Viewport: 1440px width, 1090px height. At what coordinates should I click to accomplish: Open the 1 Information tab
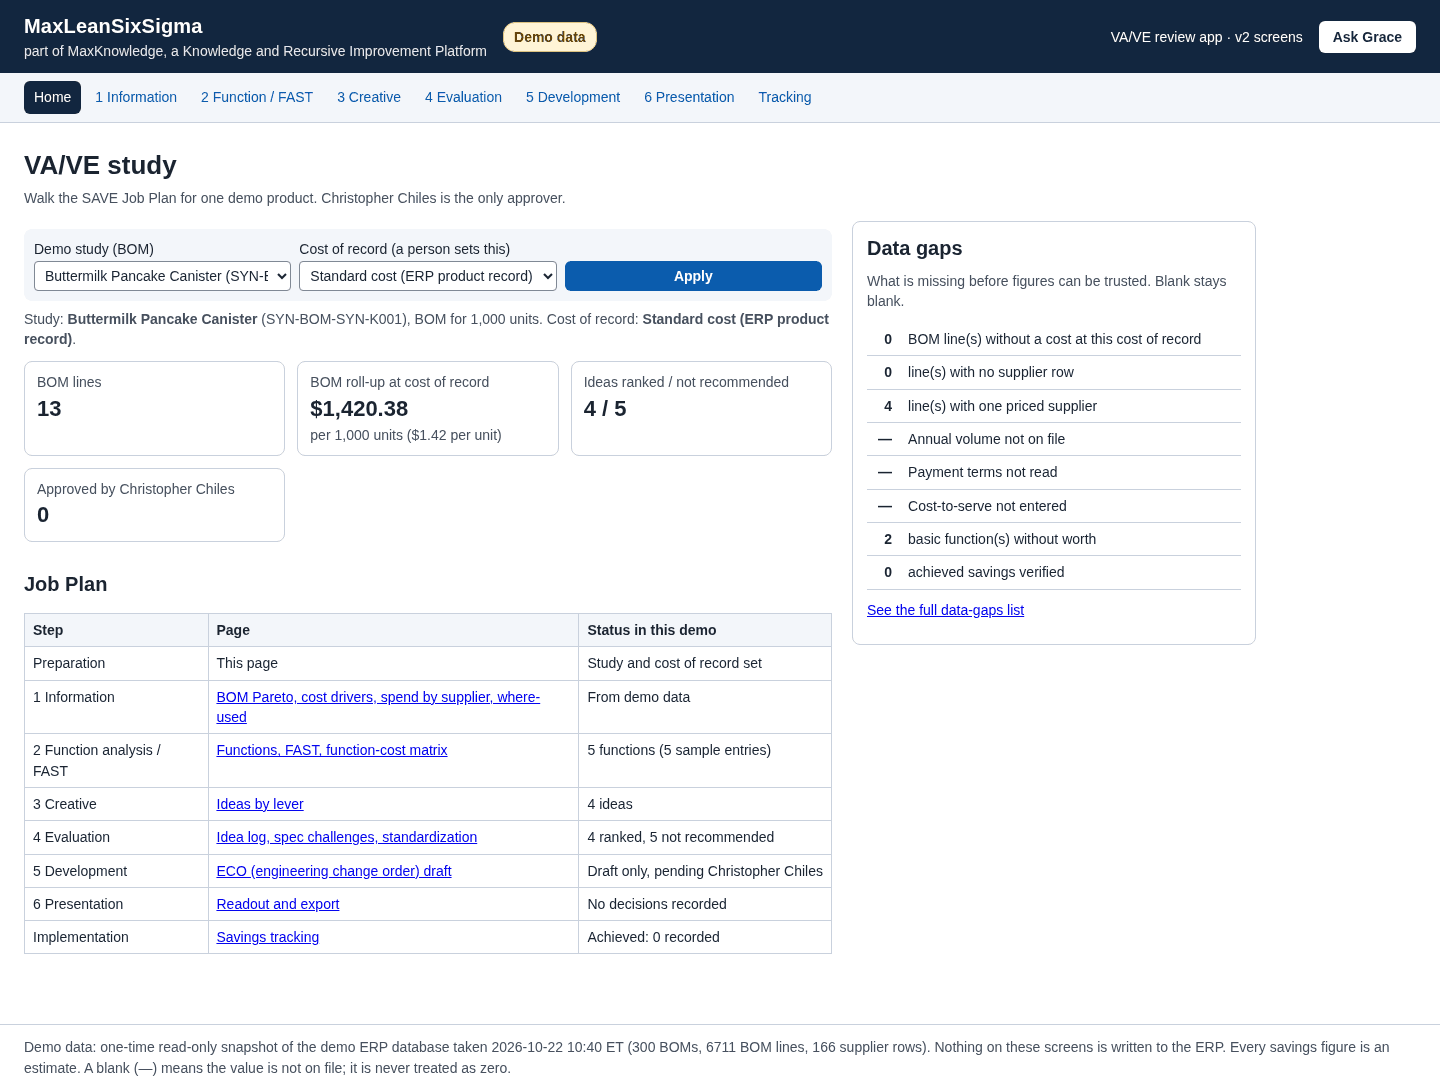[x=136, y=97]
